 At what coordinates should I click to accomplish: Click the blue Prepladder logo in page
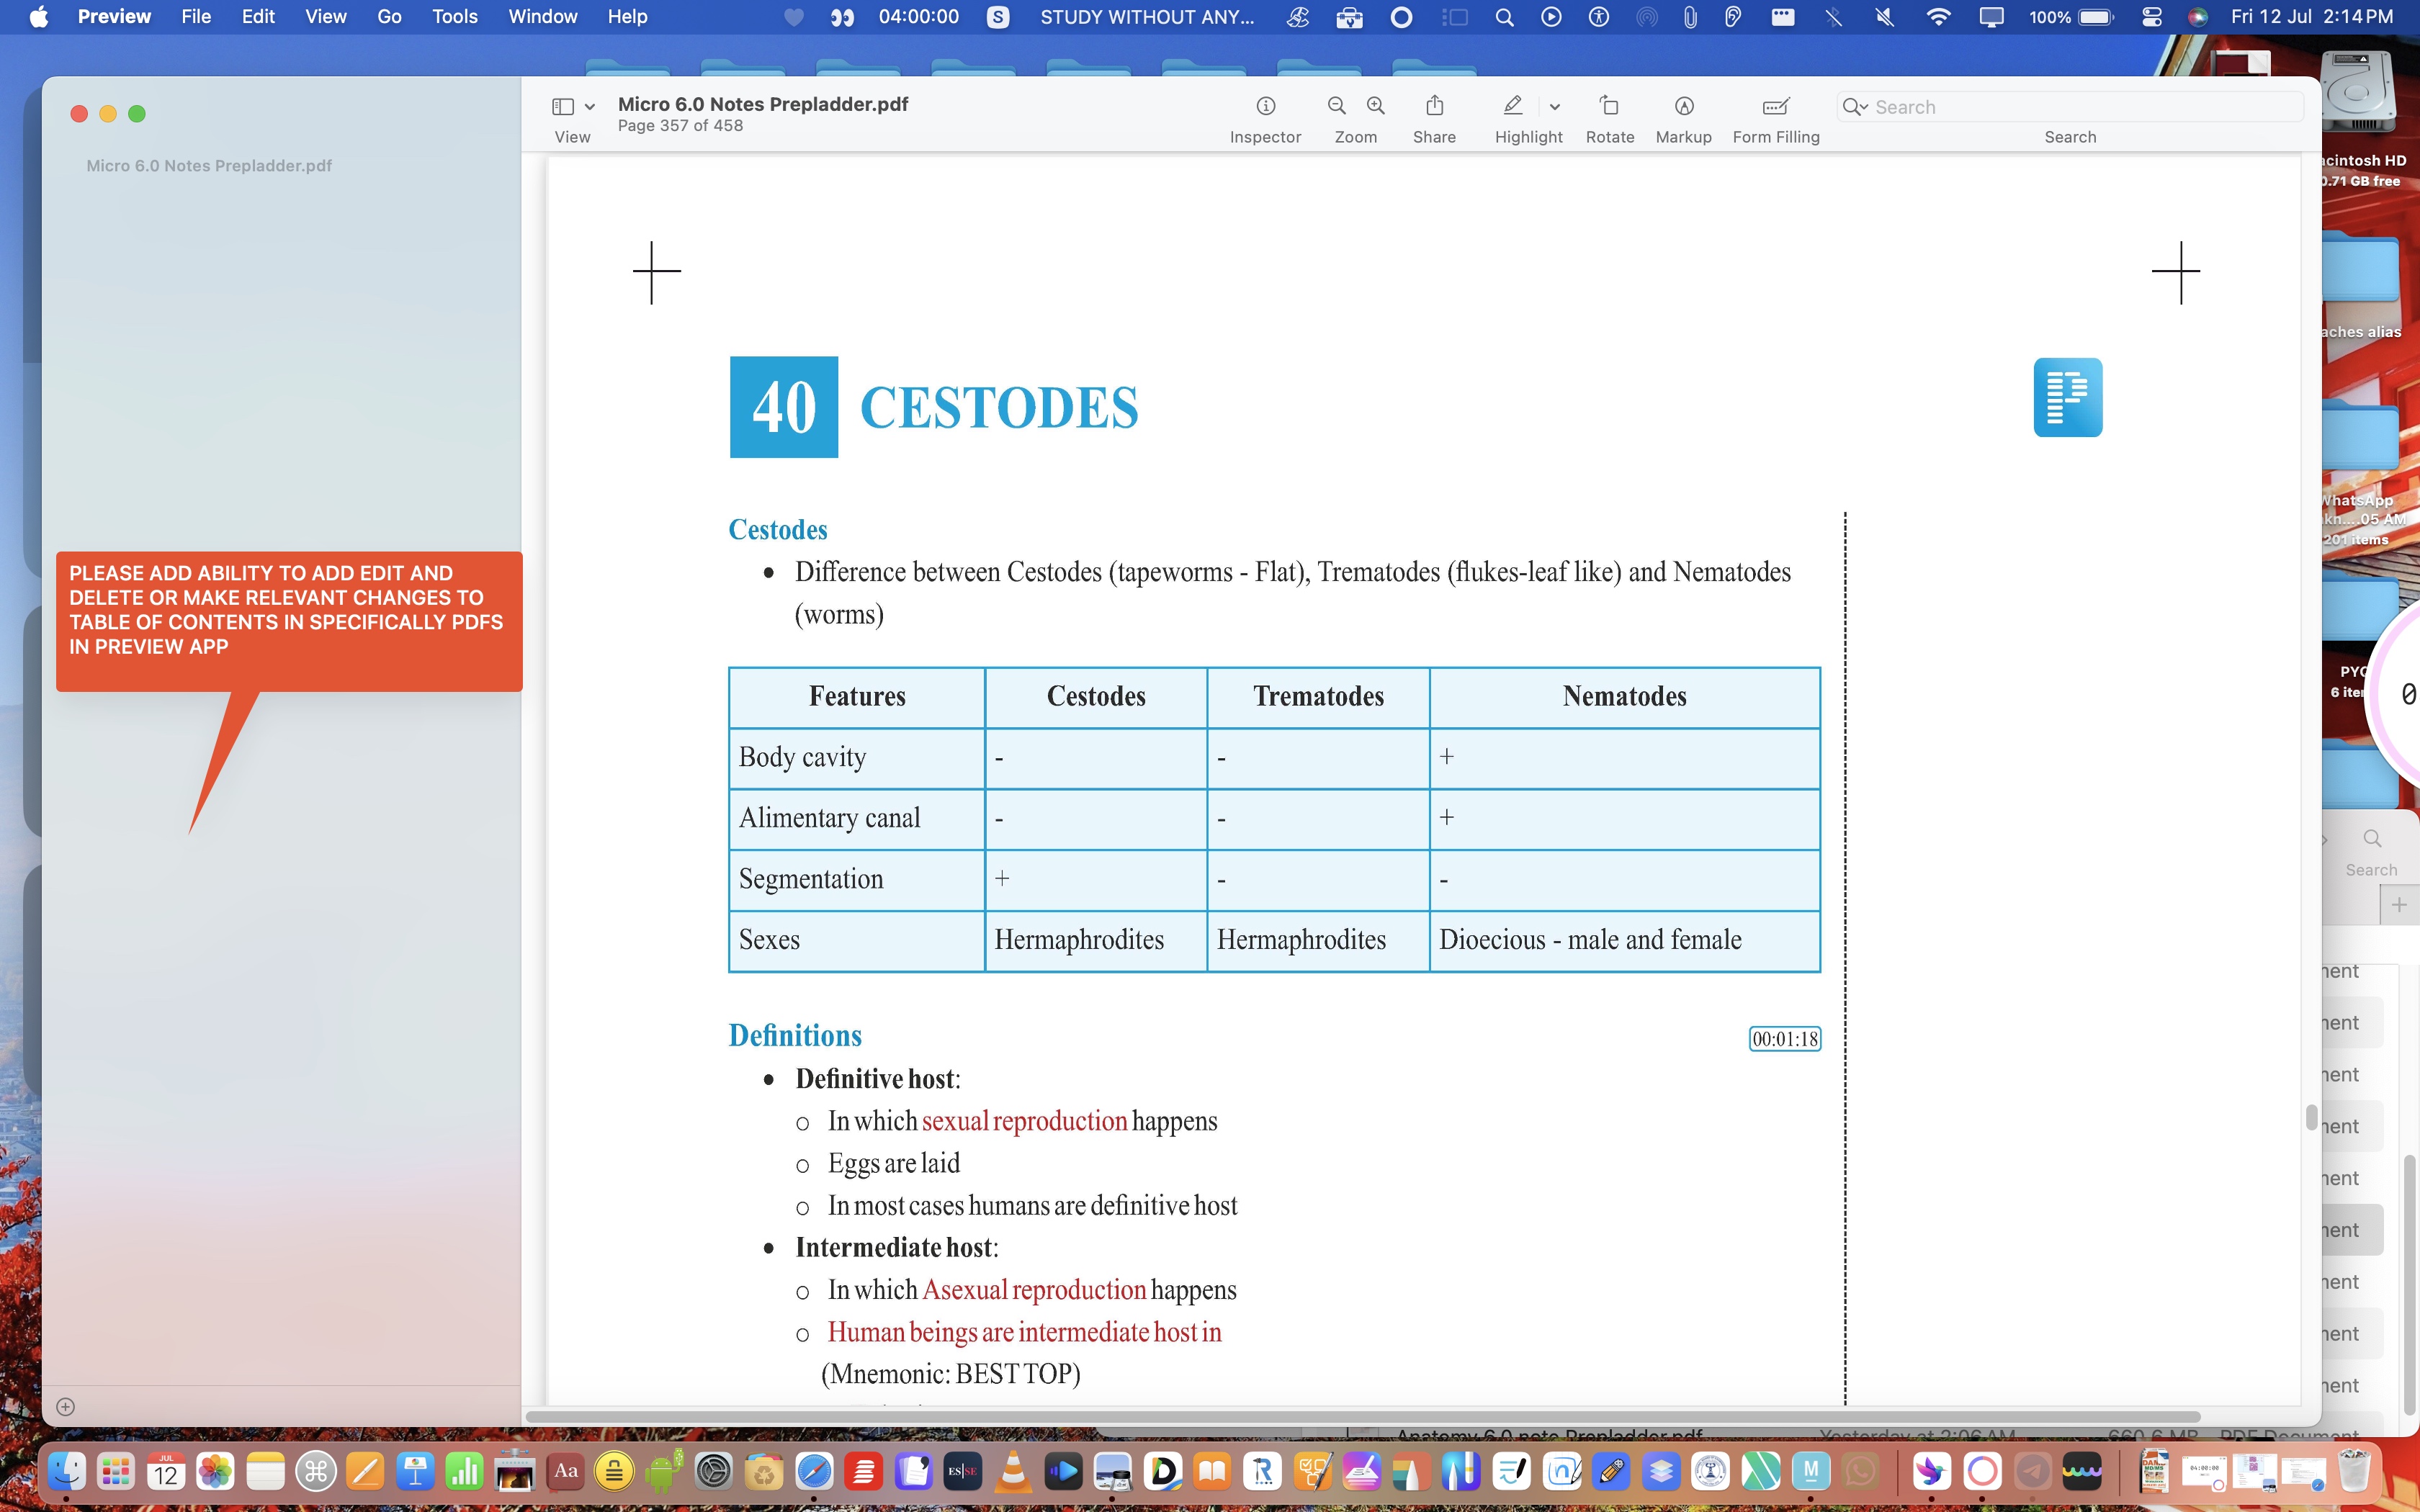[x=2067, y=397]
